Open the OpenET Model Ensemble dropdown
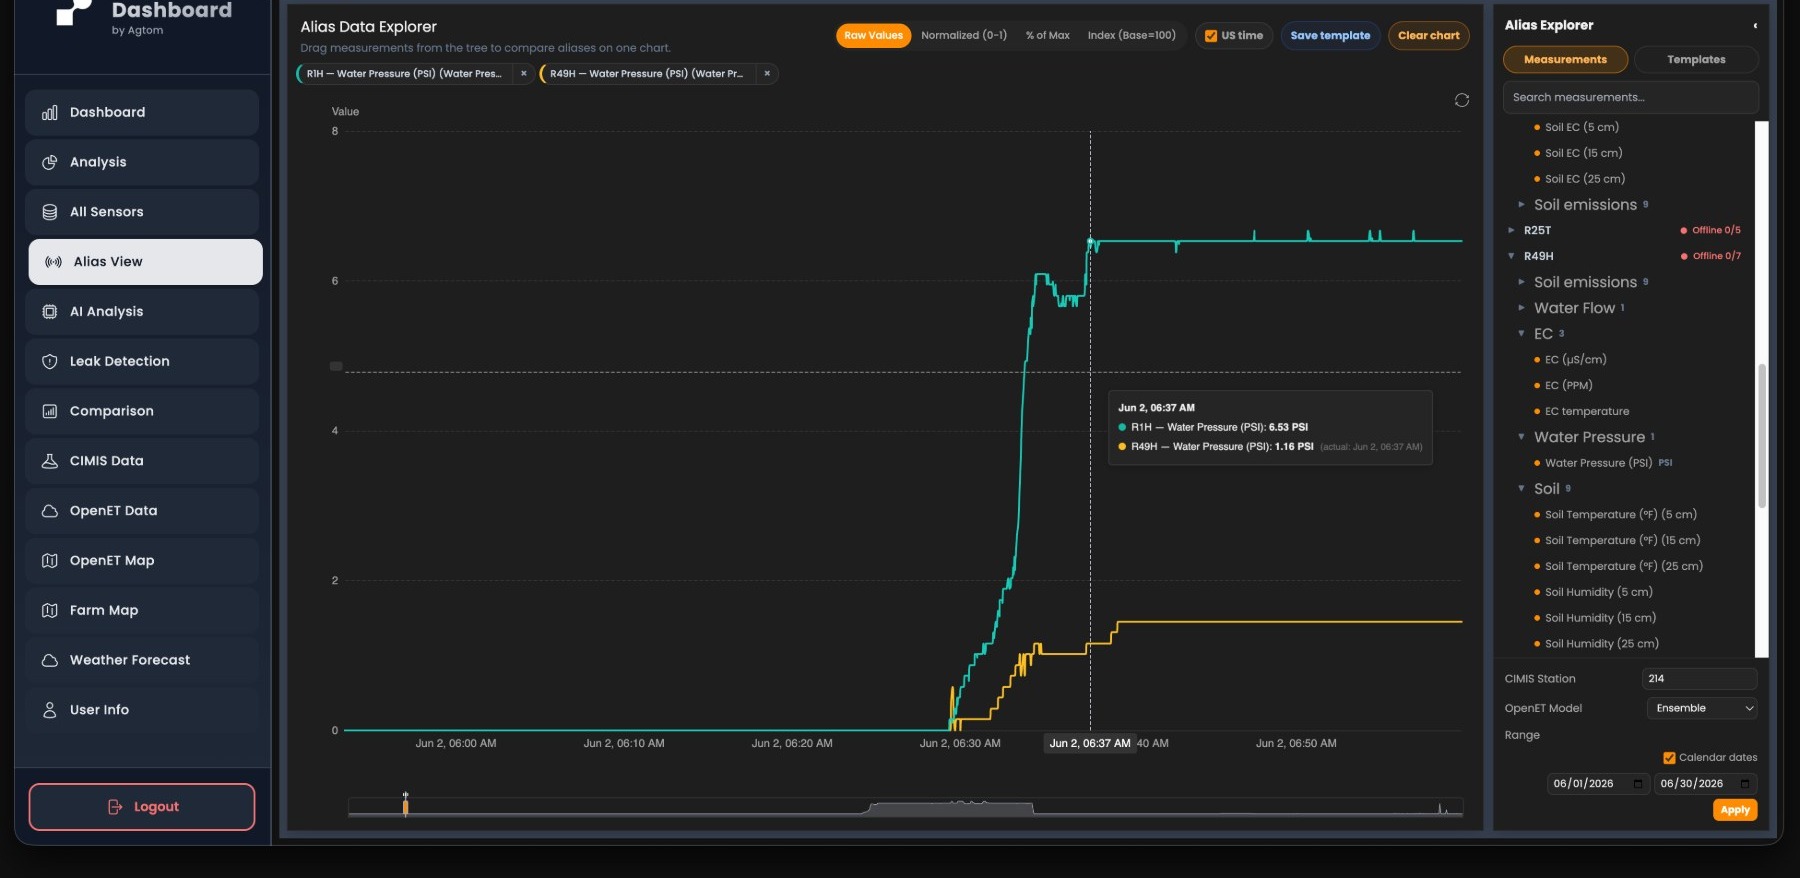Screen dimensions: 1800x878 click(x=1701, y=708)
